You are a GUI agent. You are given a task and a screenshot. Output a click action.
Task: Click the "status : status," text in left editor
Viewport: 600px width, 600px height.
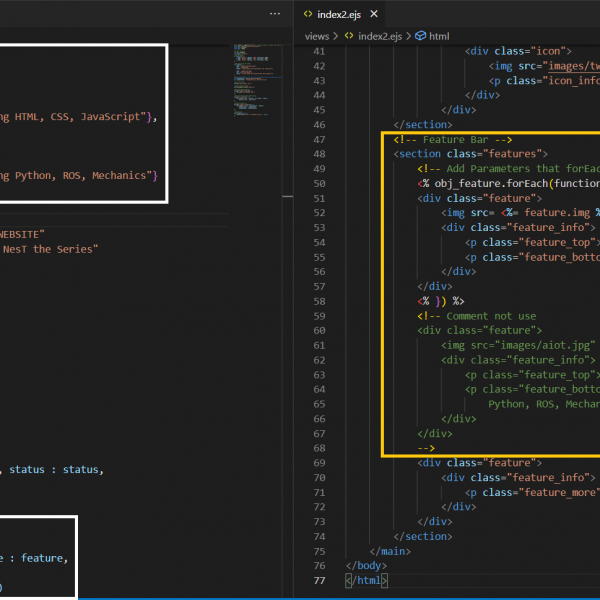(x=55, y=469)
